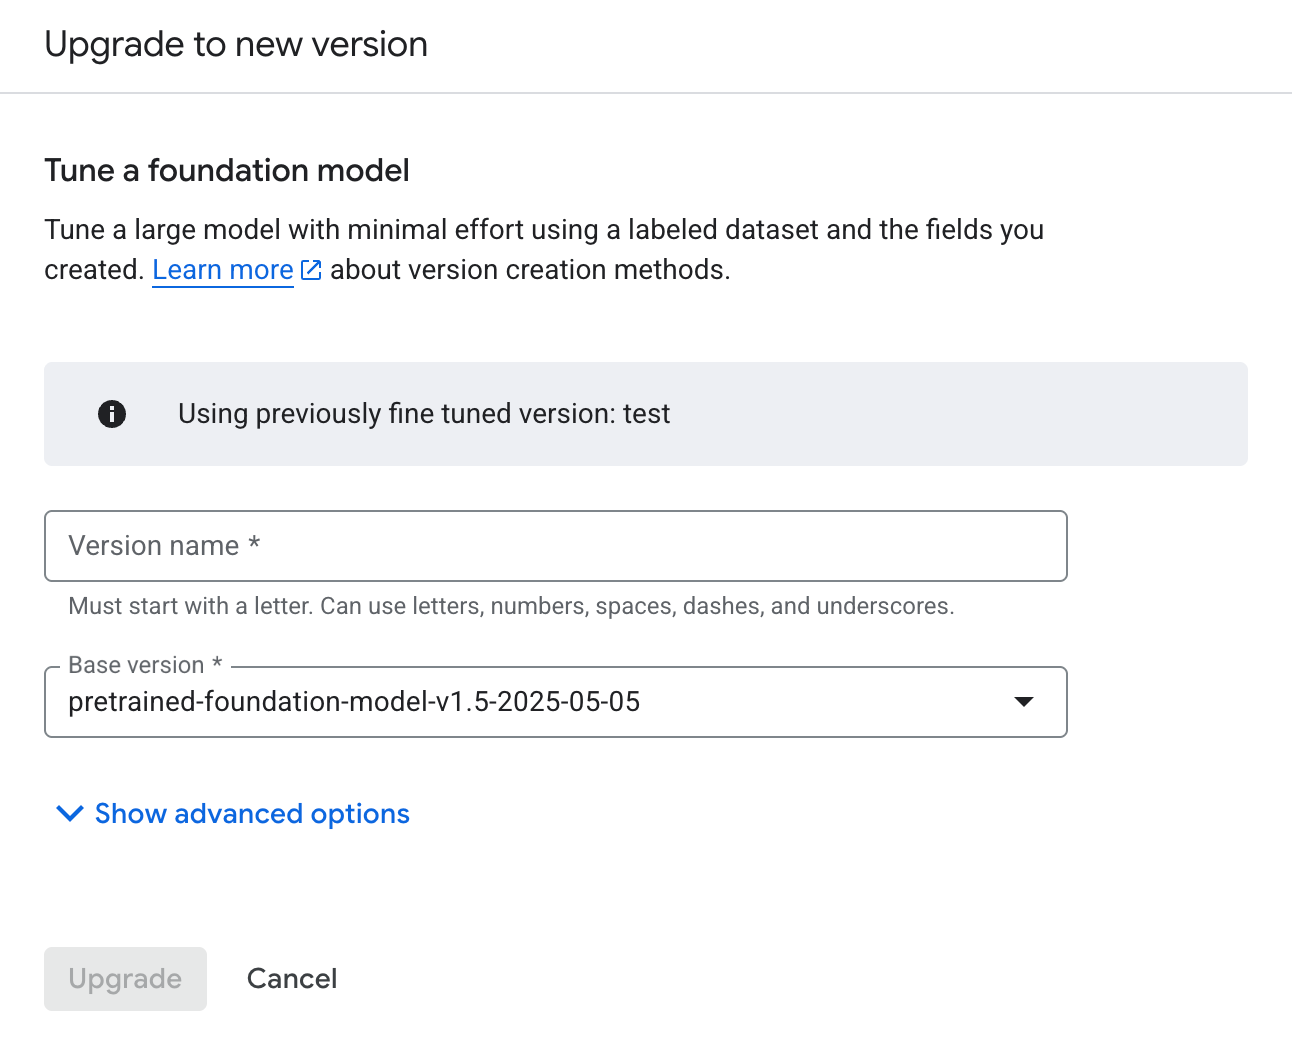Click the 'Upgrade to new version' dialog title

click(236, 45)
